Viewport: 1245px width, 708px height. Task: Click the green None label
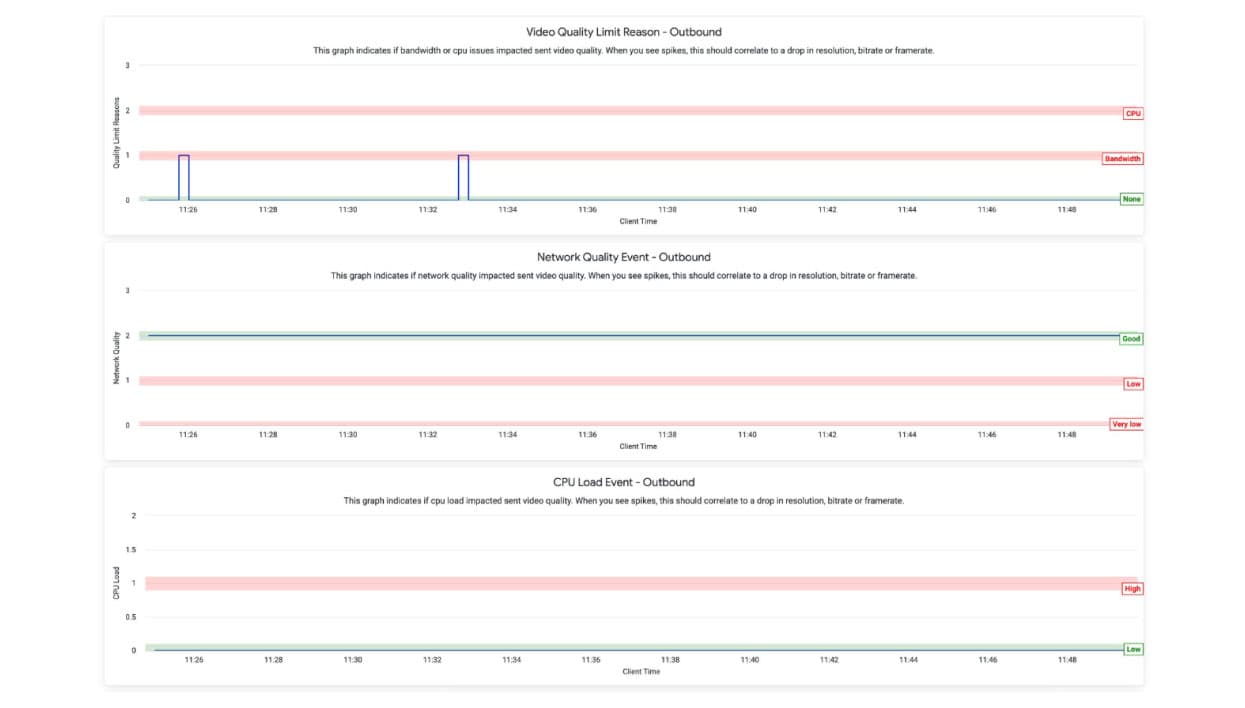coord(1131,199)
